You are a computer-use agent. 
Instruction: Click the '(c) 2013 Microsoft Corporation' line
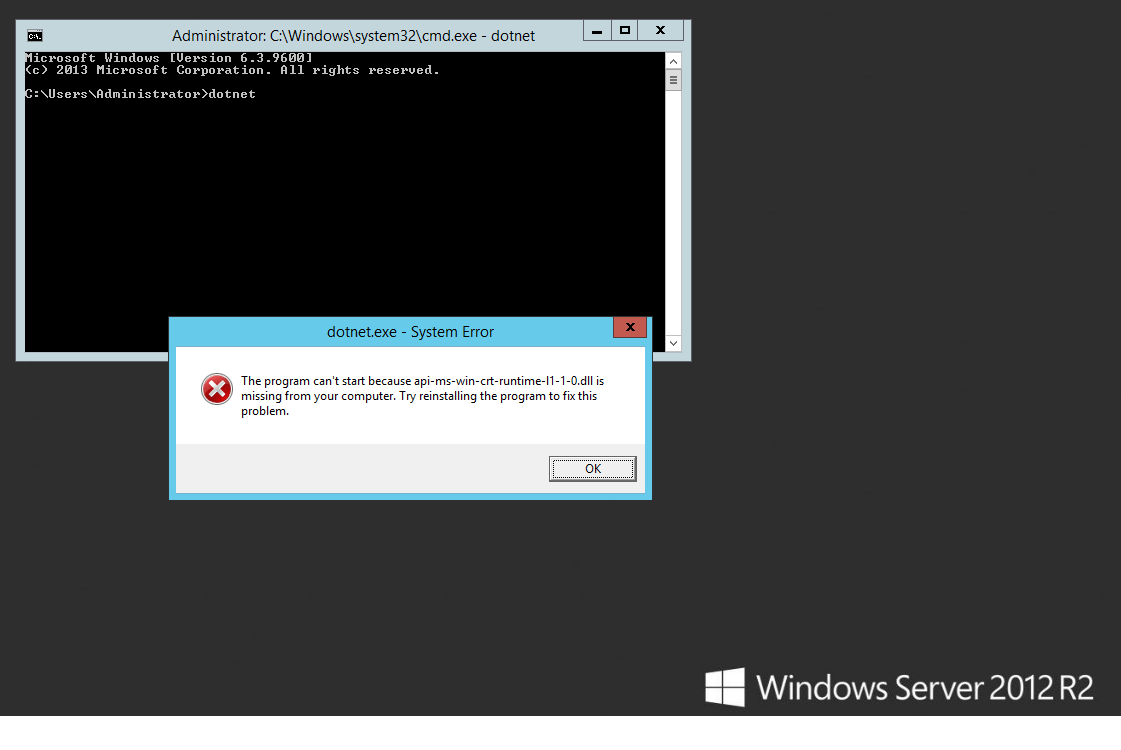pyautogui.click(x=232, y=70)
